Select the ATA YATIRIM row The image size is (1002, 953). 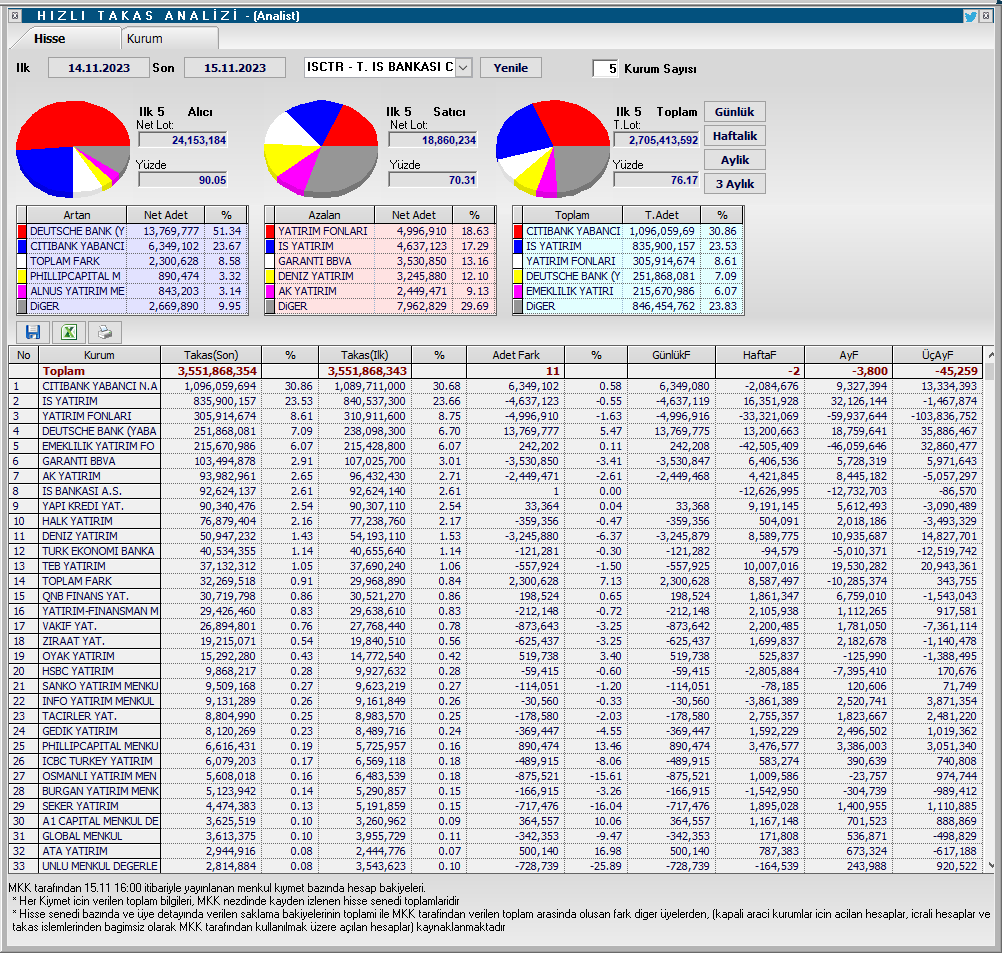[x=495, y=851]
